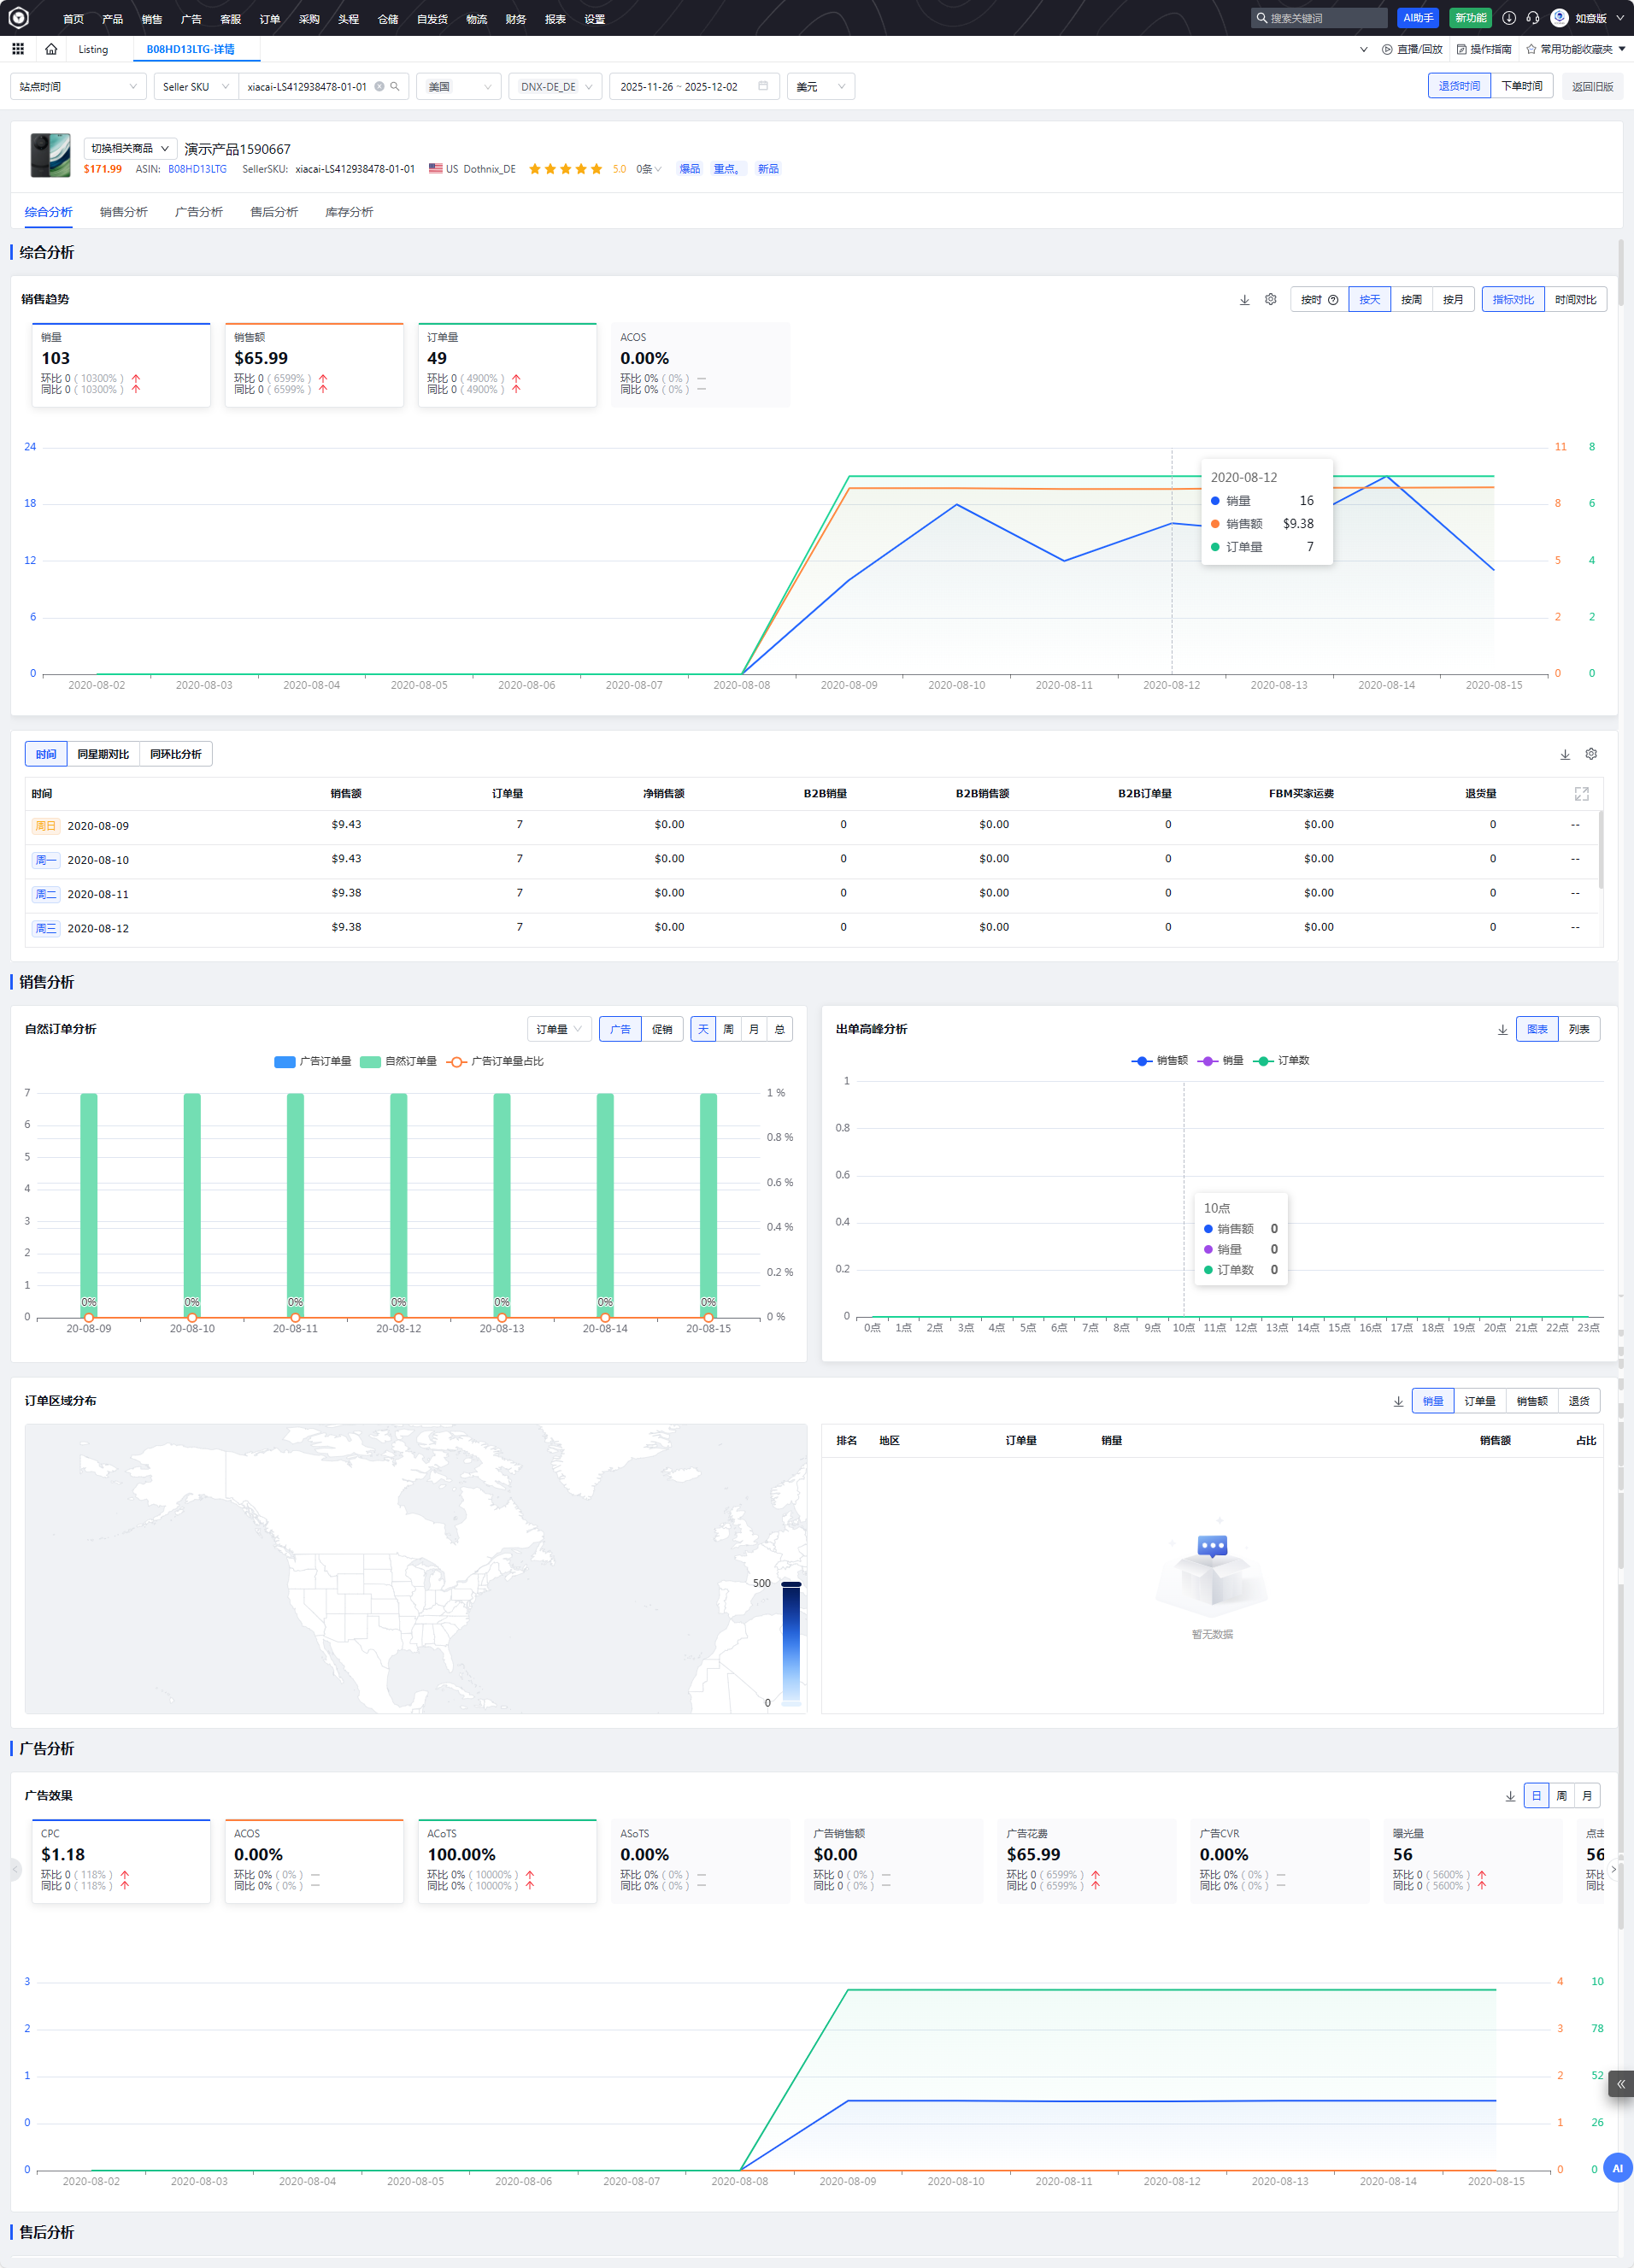1634x2268 pixels.
Task: Open sales trend settings gear
Action: (x=1270, y=300)
